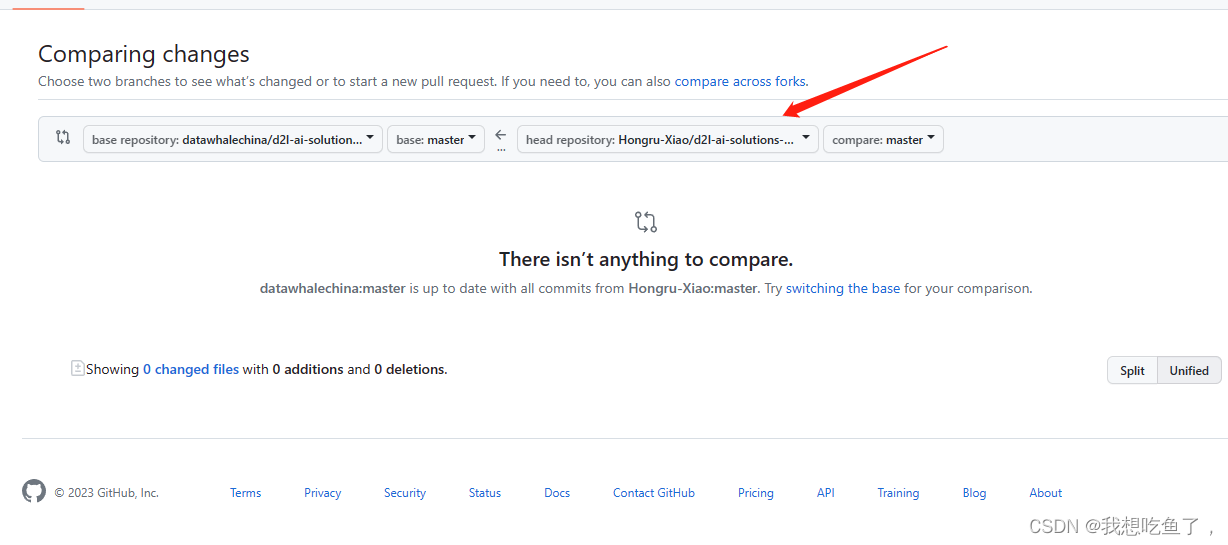Click the 'switching the base' link
The width and height of the screenshot is (1228, 545).
tap(843, 288)
